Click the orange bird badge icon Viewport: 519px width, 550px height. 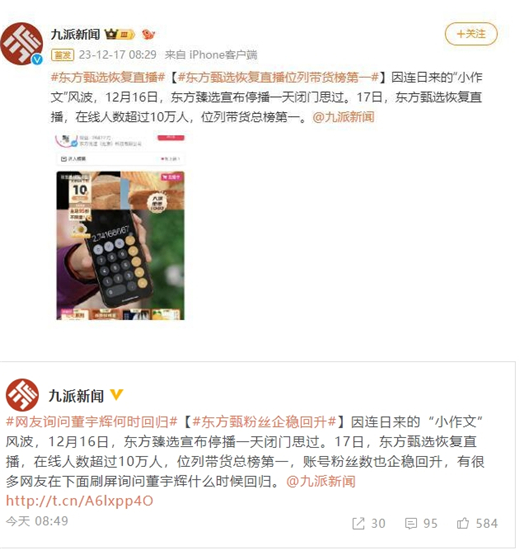[x=148, y=34]
